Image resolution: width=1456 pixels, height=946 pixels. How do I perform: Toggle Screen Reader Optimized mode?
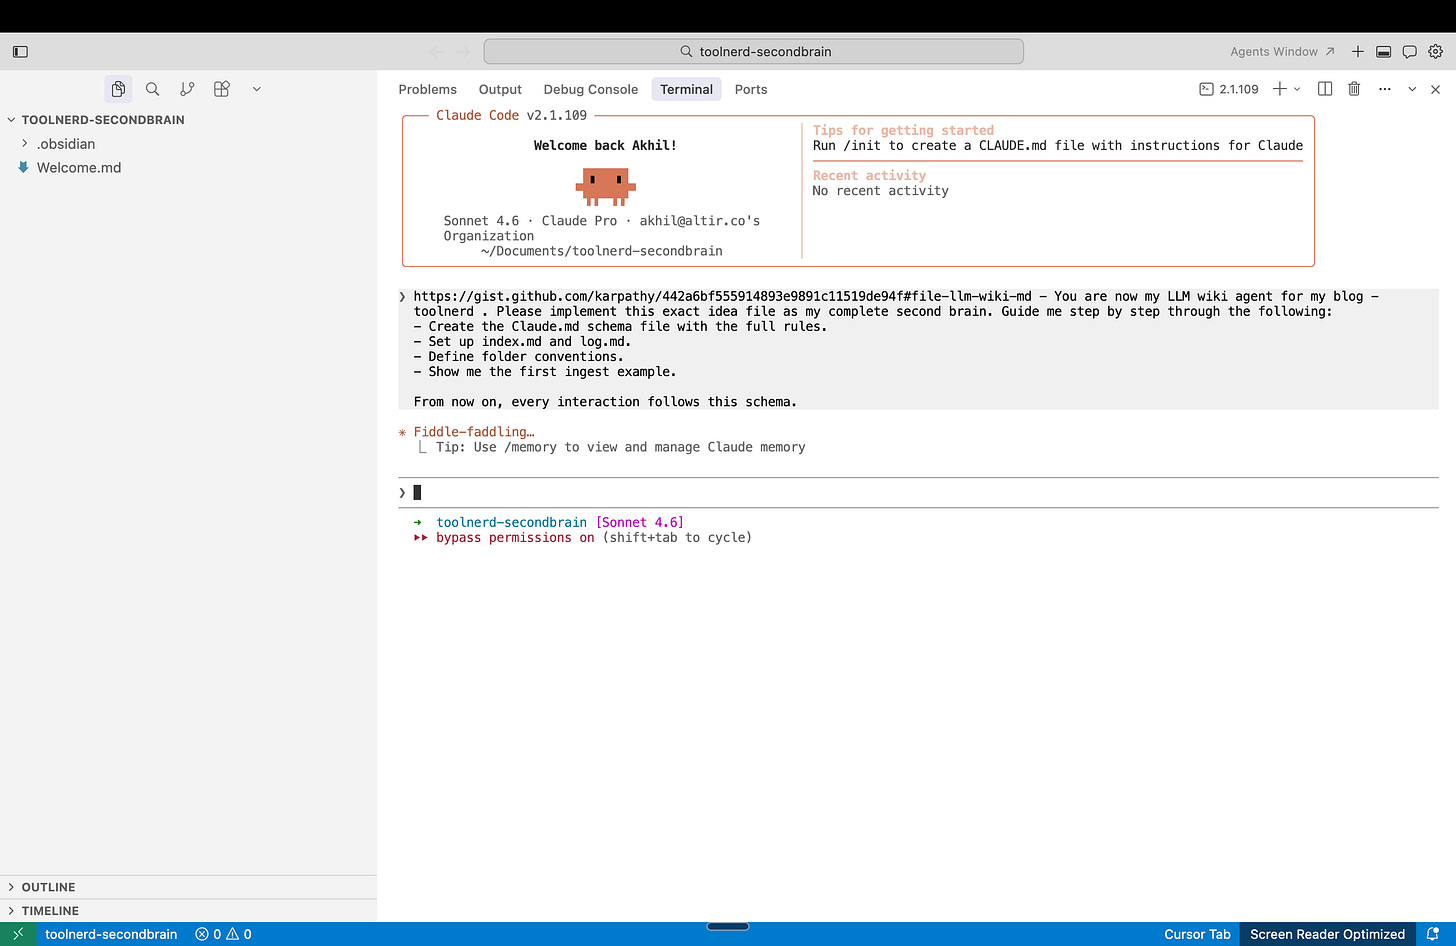coord(1327,934)
